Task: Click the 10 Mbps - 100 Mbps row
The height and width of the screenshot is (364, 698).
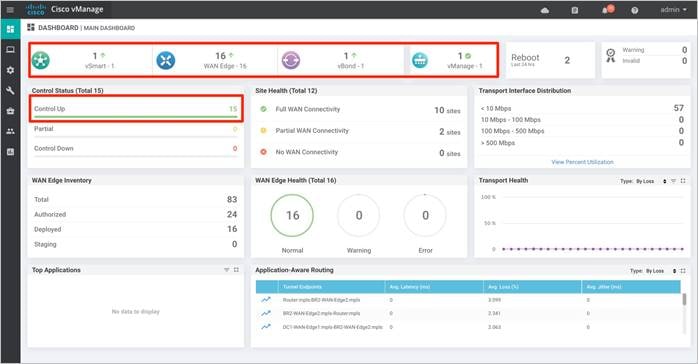Action: [x=582, y=120]
